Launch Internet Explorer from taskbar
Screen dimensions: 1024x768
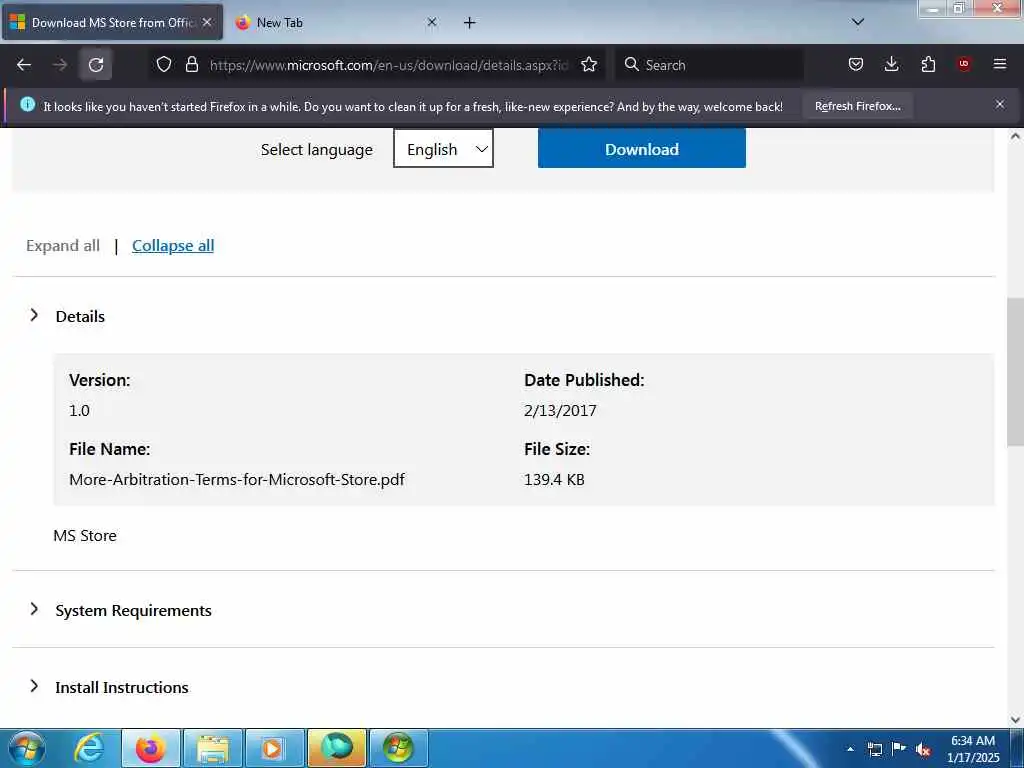pyautogui.click(x=89, y=748)
